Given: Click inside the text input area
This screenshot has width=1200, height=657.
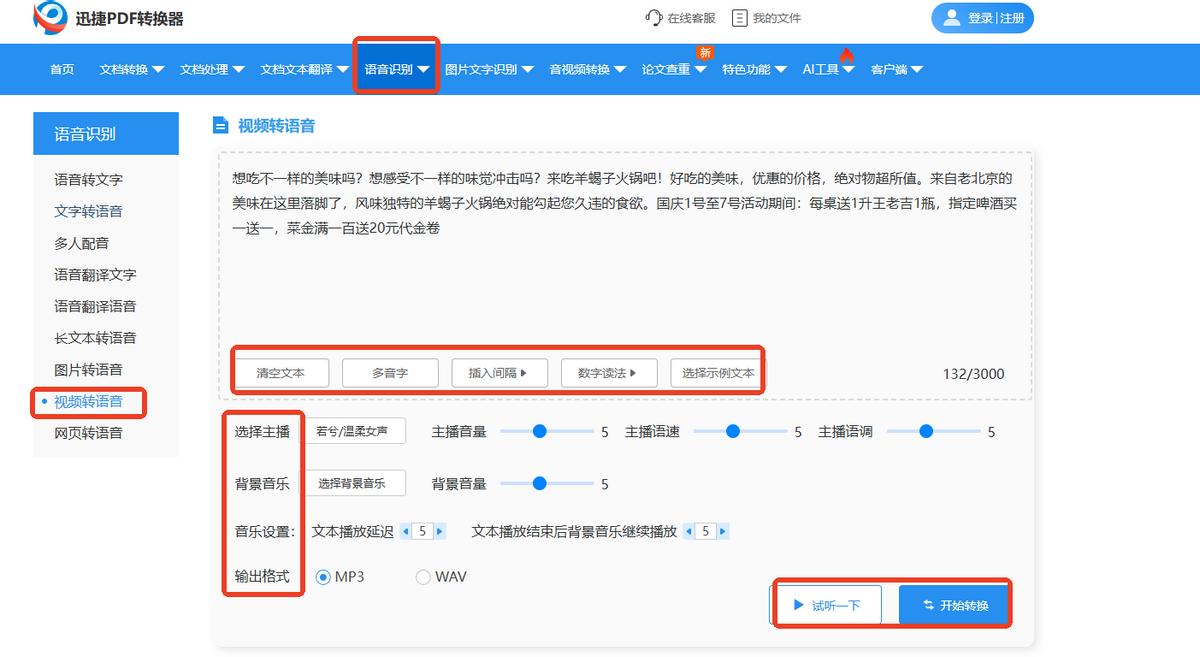Looking at the screenshot, I should coord(625,280).
